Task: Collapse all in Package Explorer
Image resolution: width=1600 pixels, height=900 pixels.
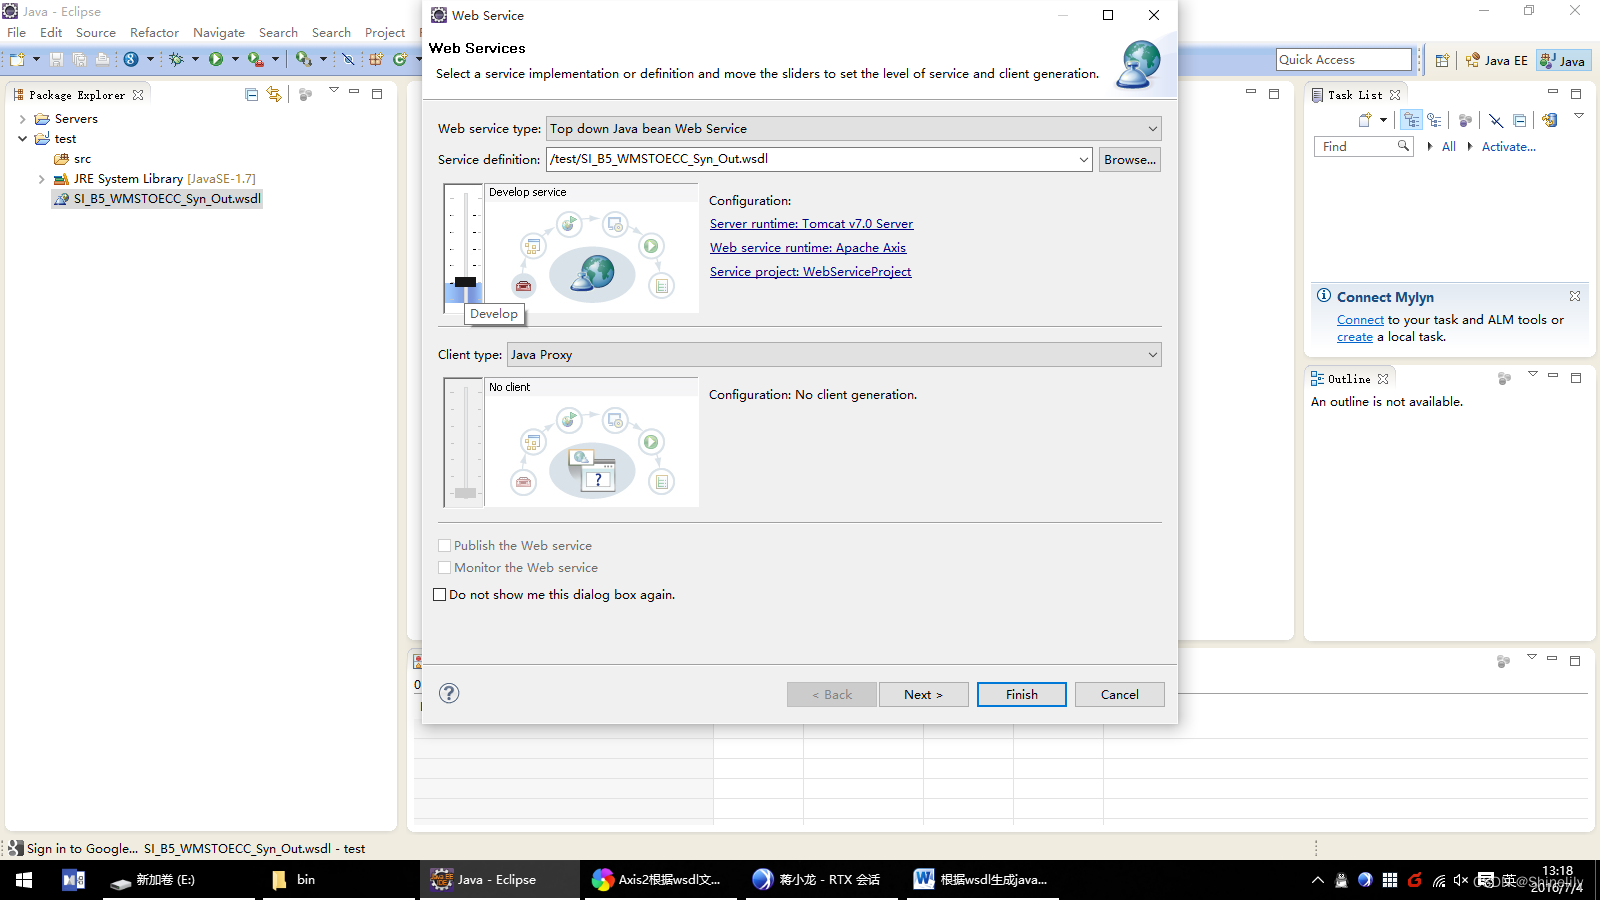Action: (x=251, y=94)
